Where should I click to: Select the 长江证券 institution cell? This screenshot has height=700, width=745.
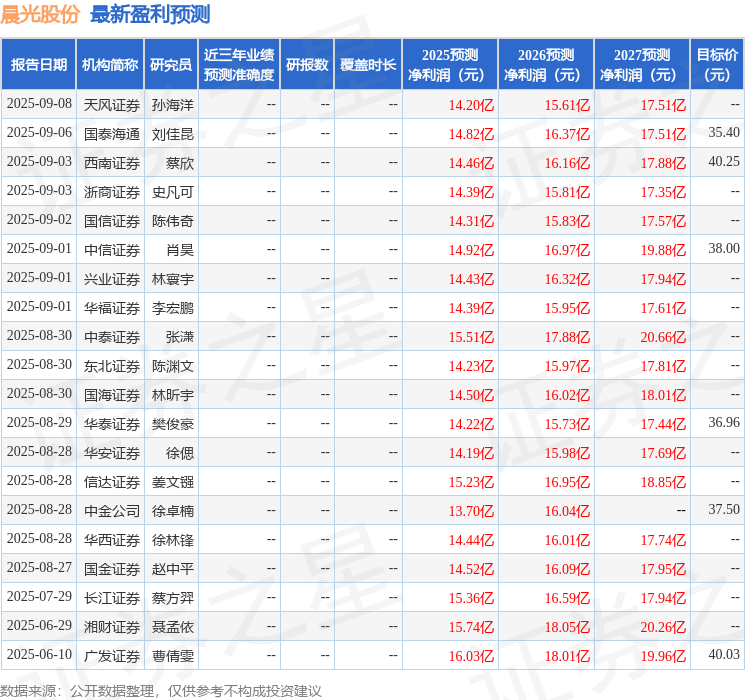point(112,598)
